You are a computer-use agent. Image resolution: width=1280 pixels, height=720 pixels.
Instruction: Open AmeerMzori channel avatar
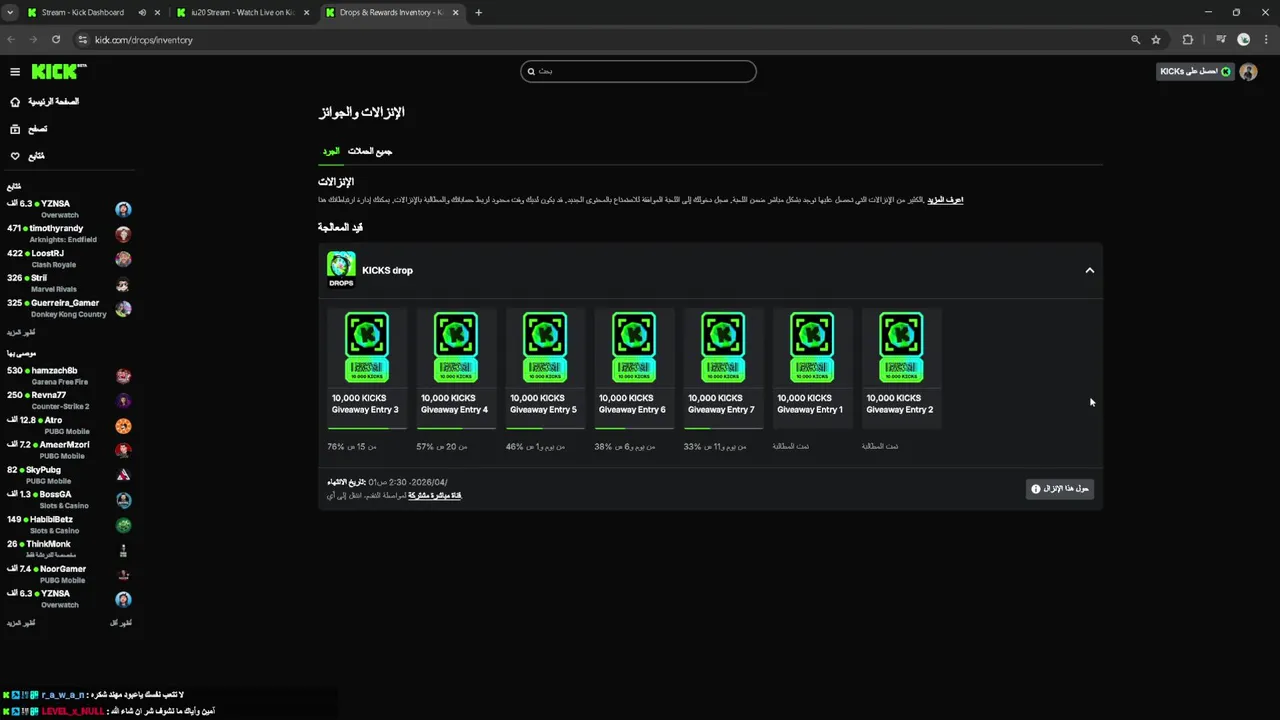(x=123, y=450)
